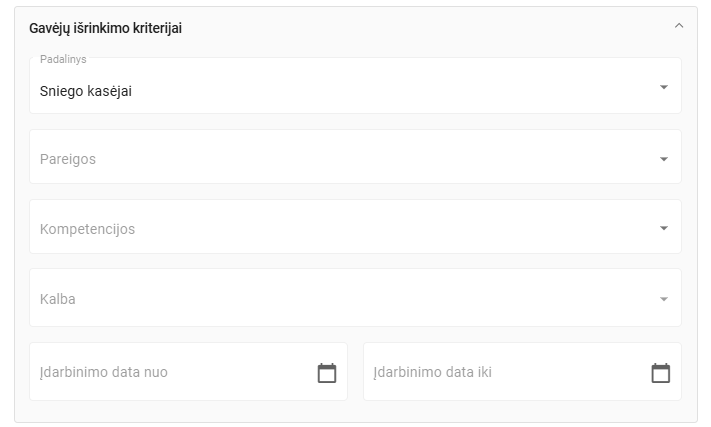
Task: Open the Kalba dropdown field
Action: click(355, 297)
